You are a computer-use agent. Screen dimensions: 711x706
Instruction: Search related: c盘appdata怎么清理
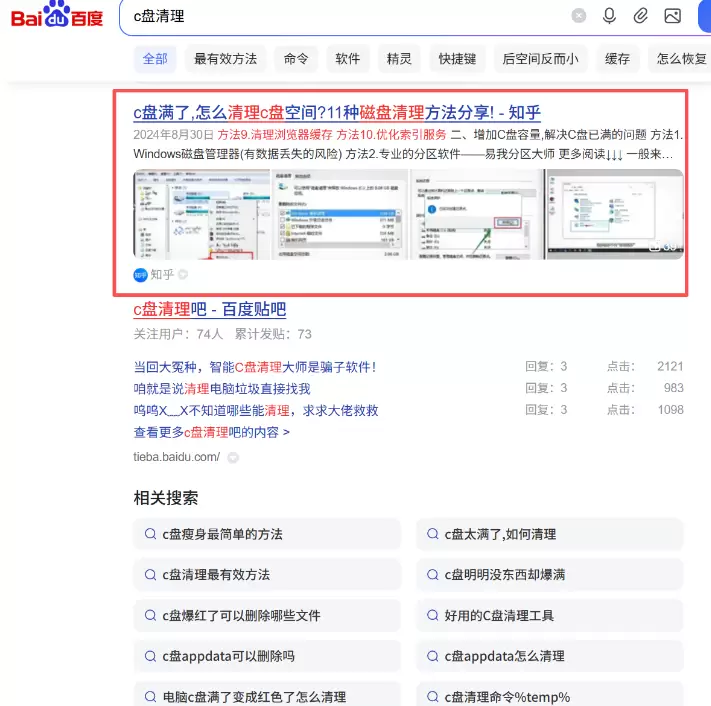tap(550, 656)
